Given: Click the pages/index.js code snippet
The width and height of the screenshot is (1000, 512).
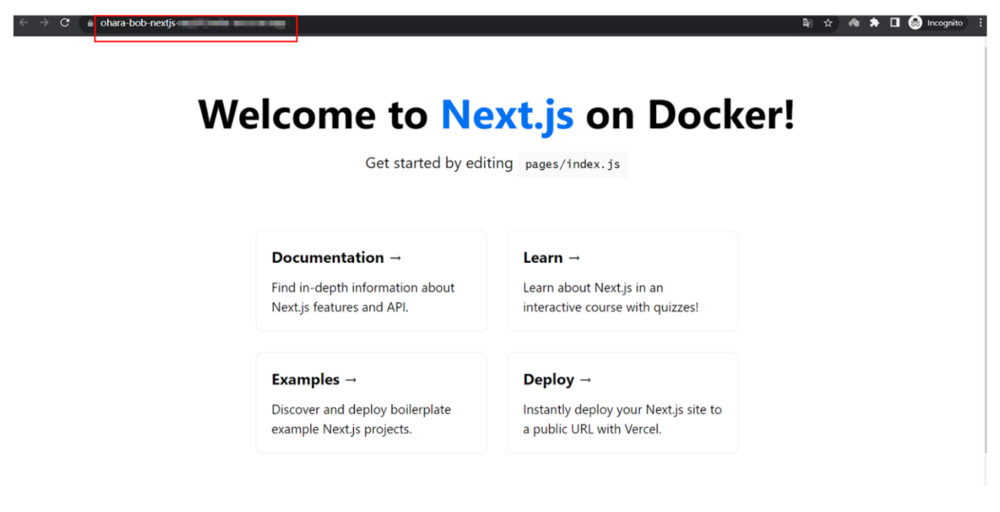Looking at the screenshot, I should [x=572, y=165].
